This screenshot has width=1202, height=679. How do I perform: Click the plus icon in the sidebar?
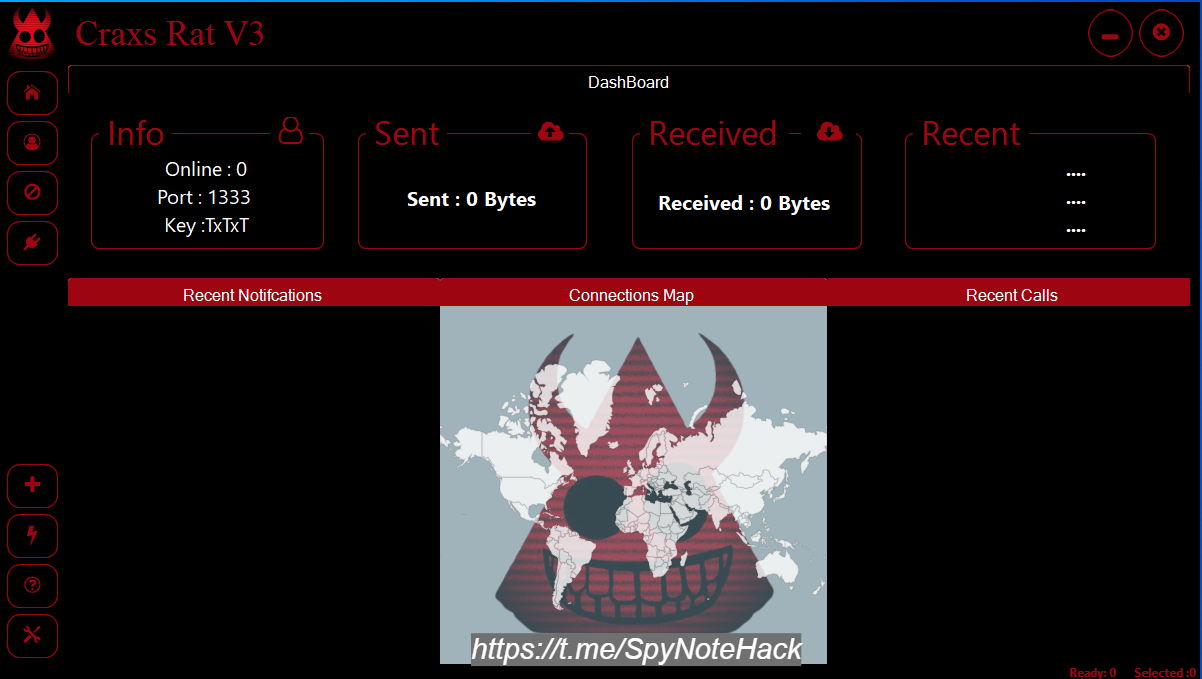click(x=32, y=485)
